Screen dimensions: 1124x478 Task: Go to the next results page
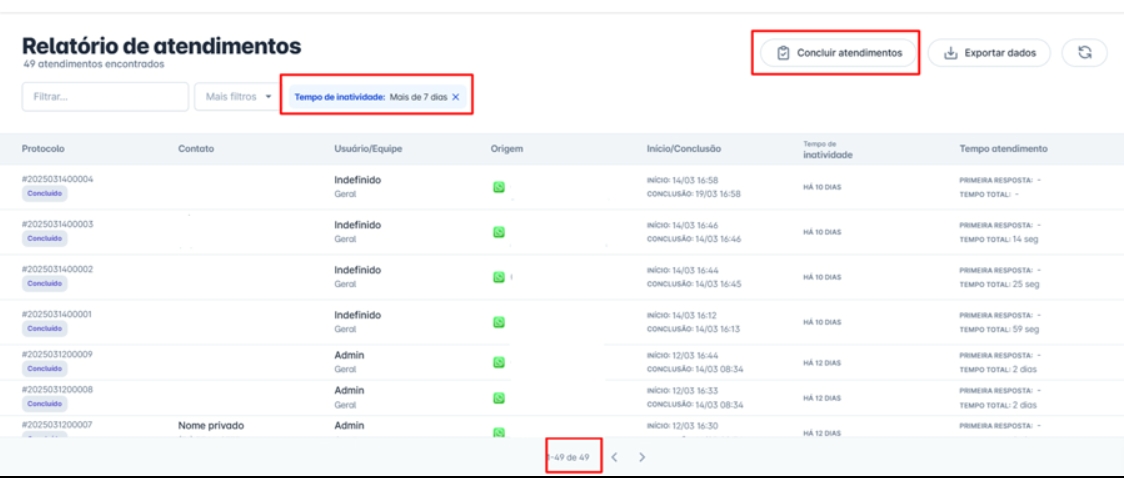(x=642, y=457)
